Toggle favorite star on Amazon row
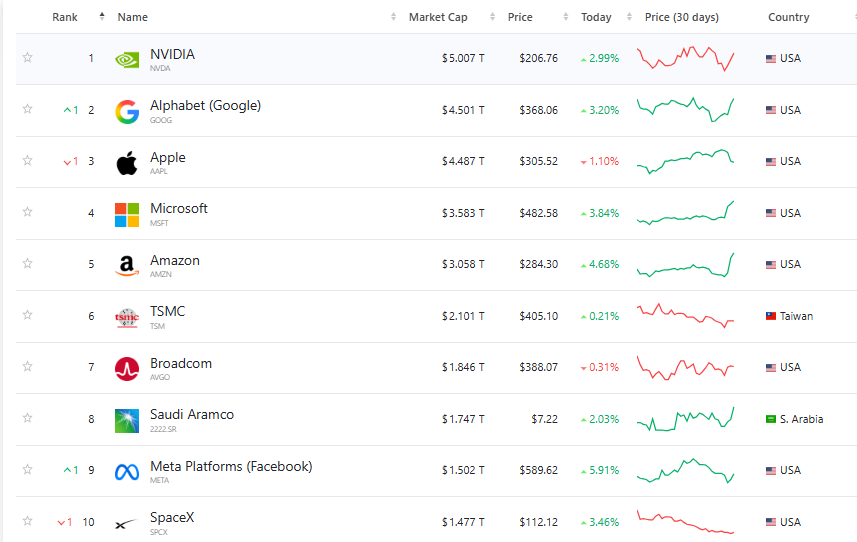This screenshot has height=542, width=857. 27,263
